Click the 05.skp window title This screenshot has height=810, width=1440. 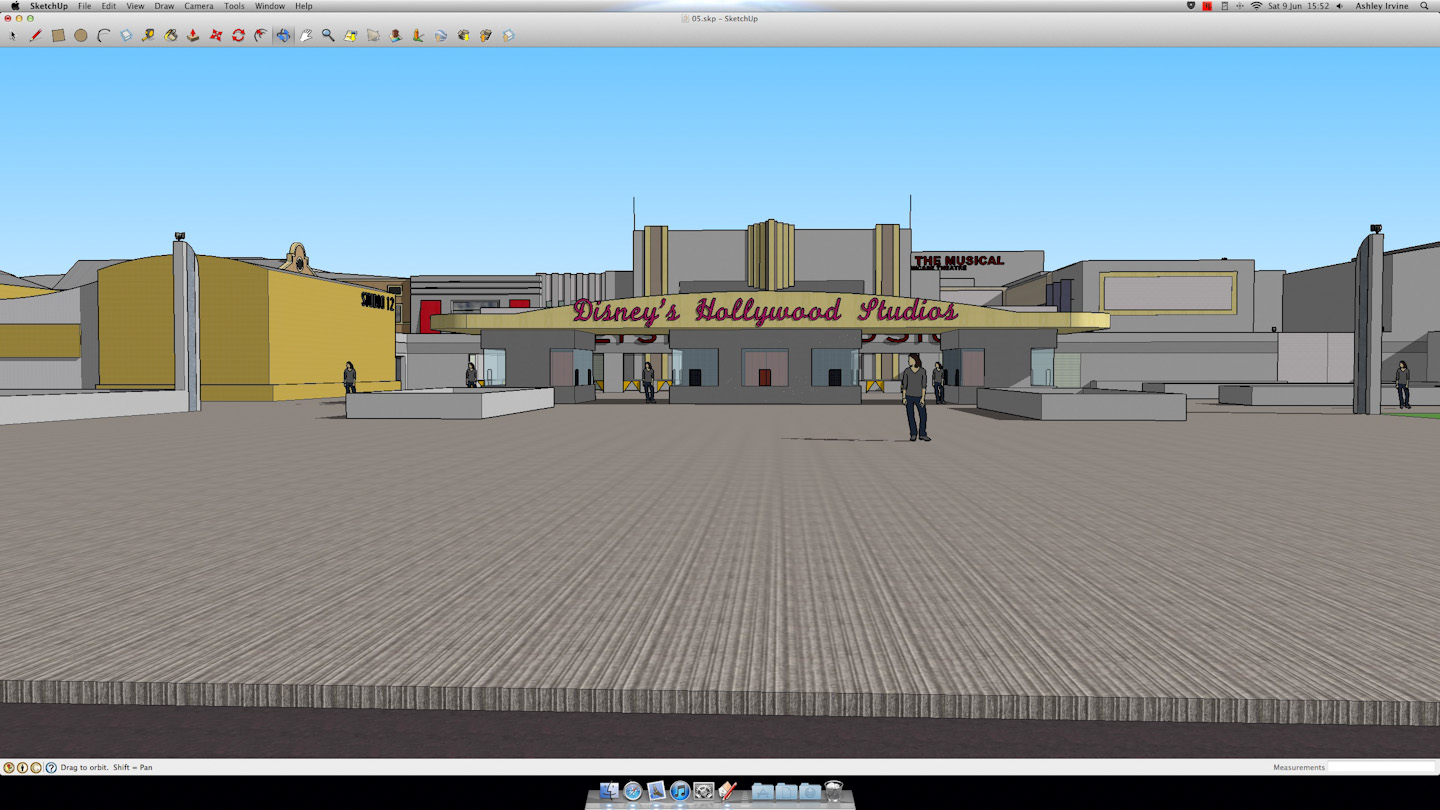(725, 18)
